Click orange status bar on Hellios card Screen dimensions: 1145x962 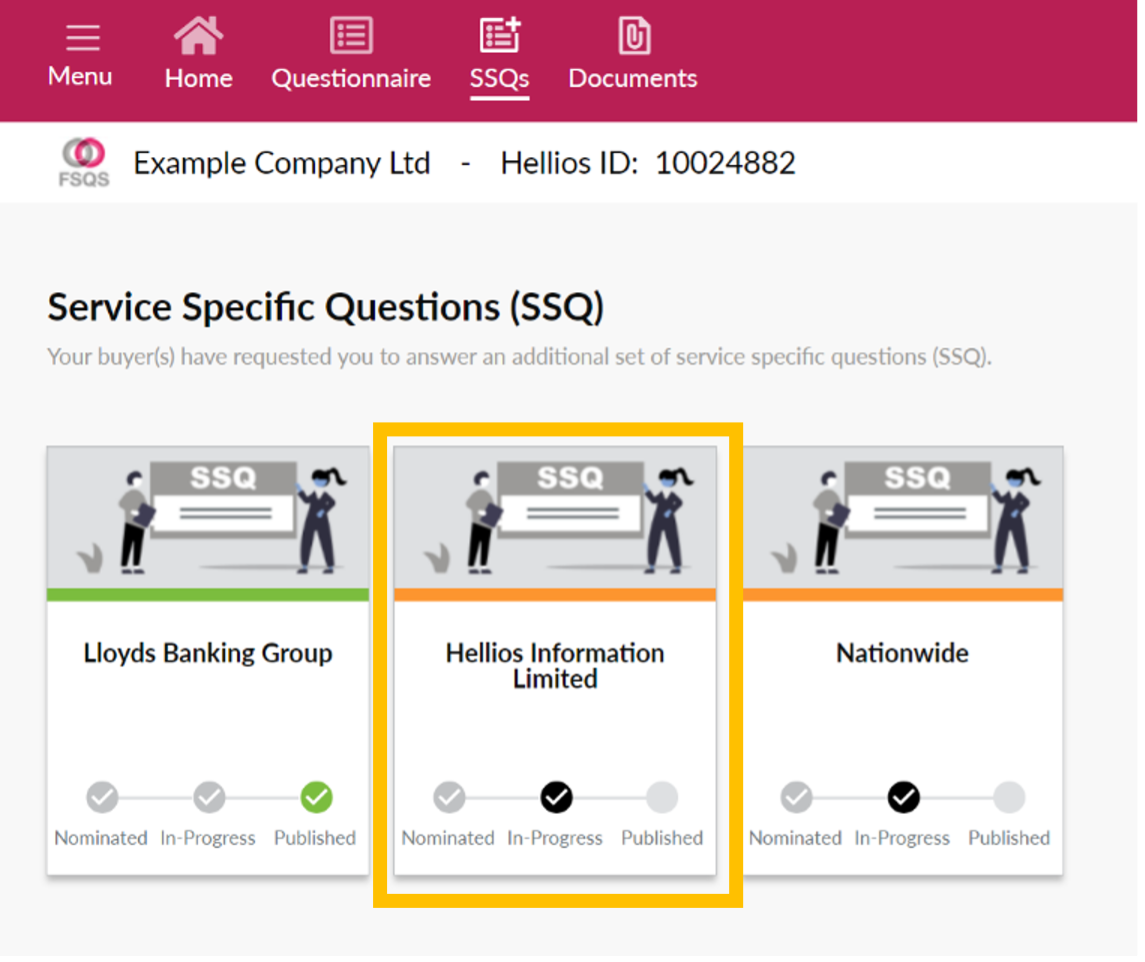pyautogui.click(x=555, y=595)
